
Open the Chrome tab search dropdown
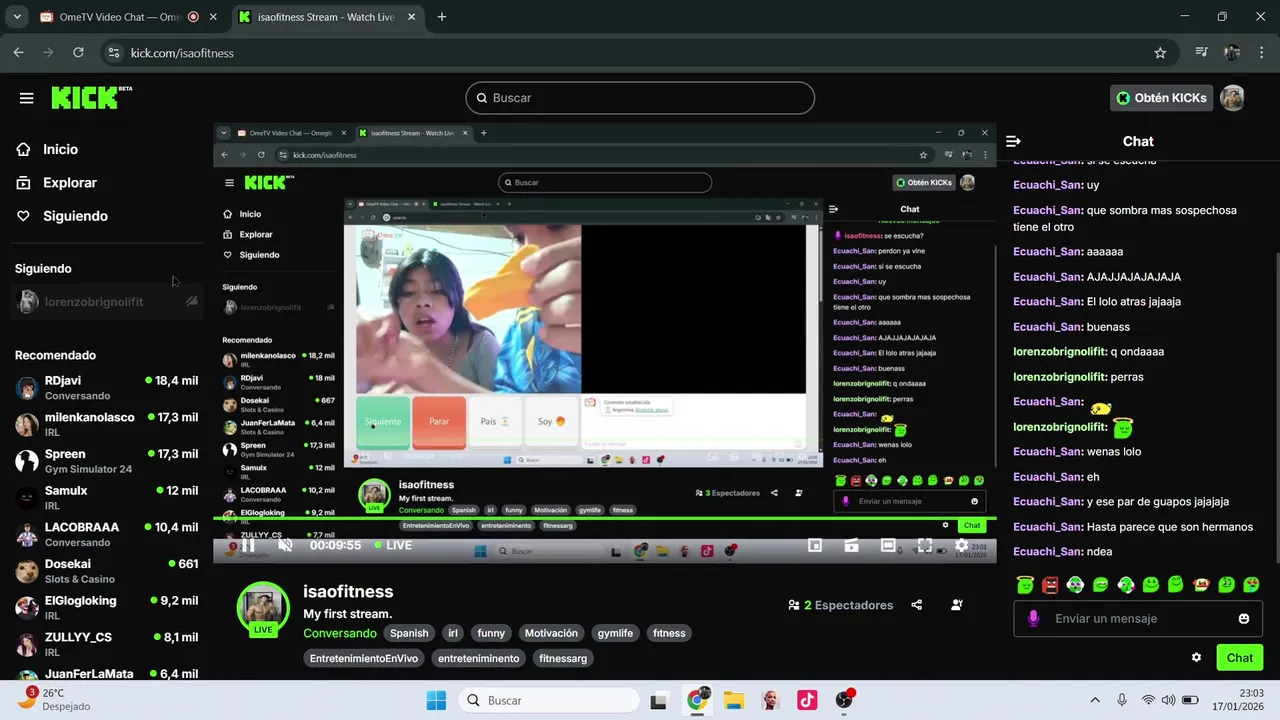(17, 17)
